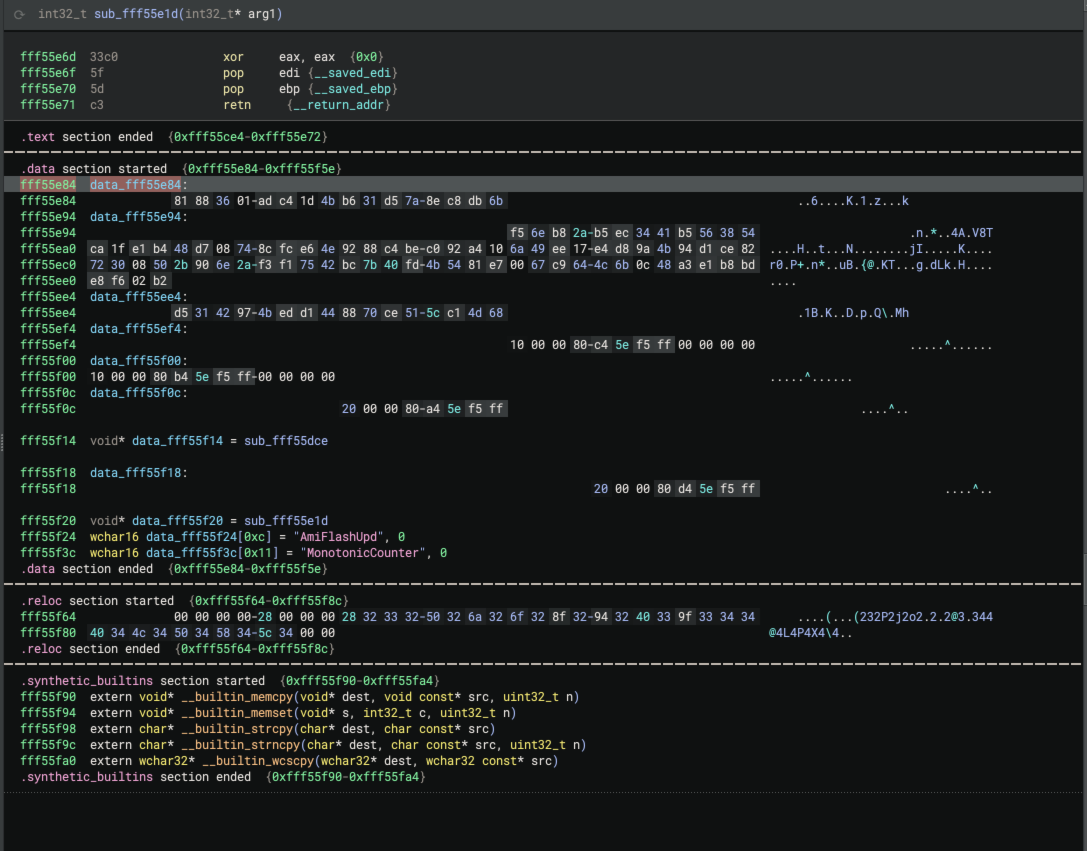This screenshot has width=1087, height=851.
Task: Click sub_fff55e1d in the function header
Action: tap(137, 15)
